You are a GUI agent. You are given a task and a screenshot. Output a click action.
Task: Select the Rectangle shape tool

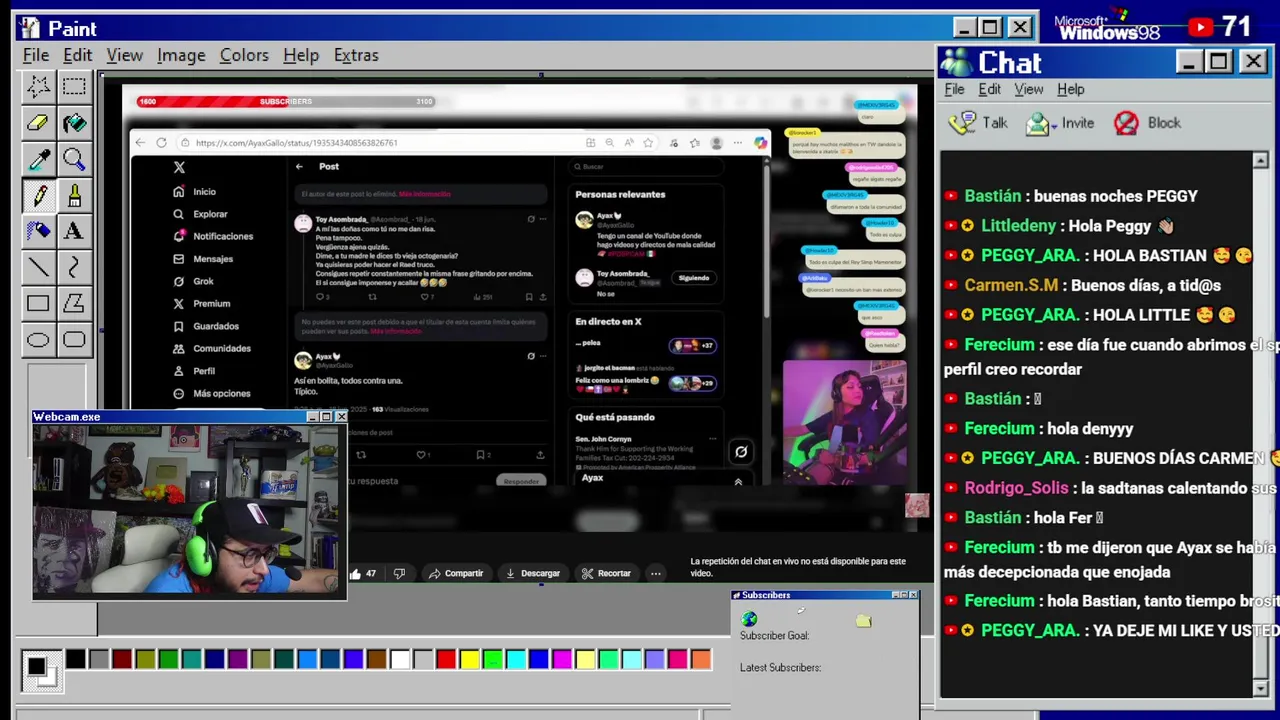38,303
